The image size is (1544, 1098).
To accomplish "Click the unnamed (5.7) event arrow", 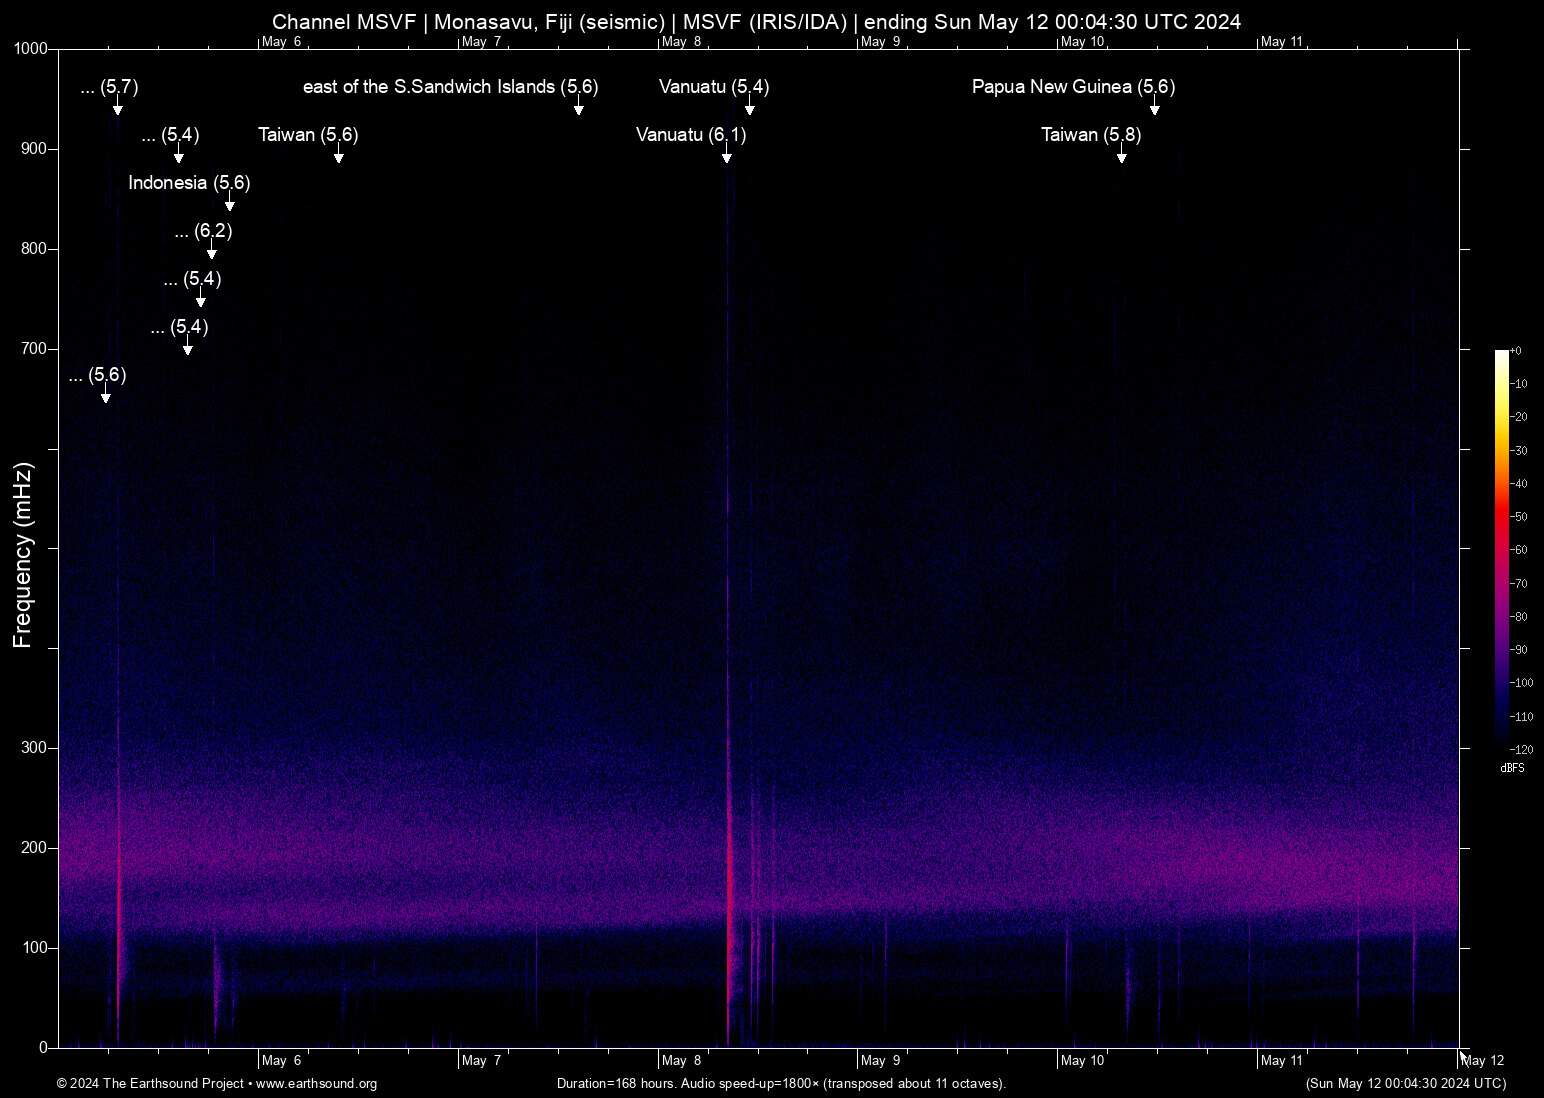I will (117, 106).
